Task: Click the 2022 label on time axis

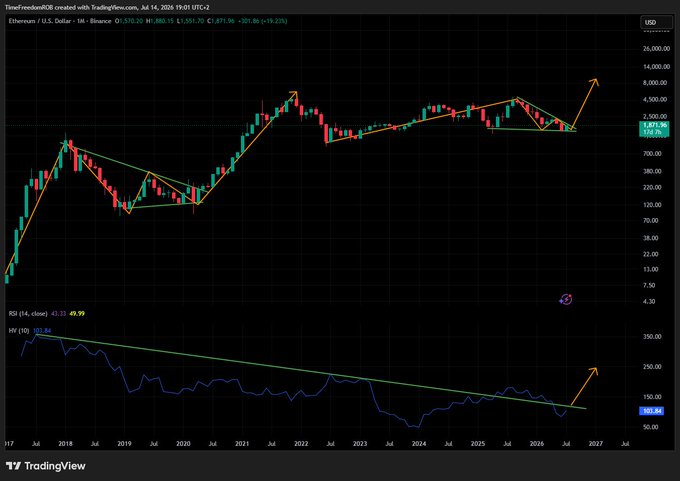Action: pyautogui.click(x=301, y=444)
